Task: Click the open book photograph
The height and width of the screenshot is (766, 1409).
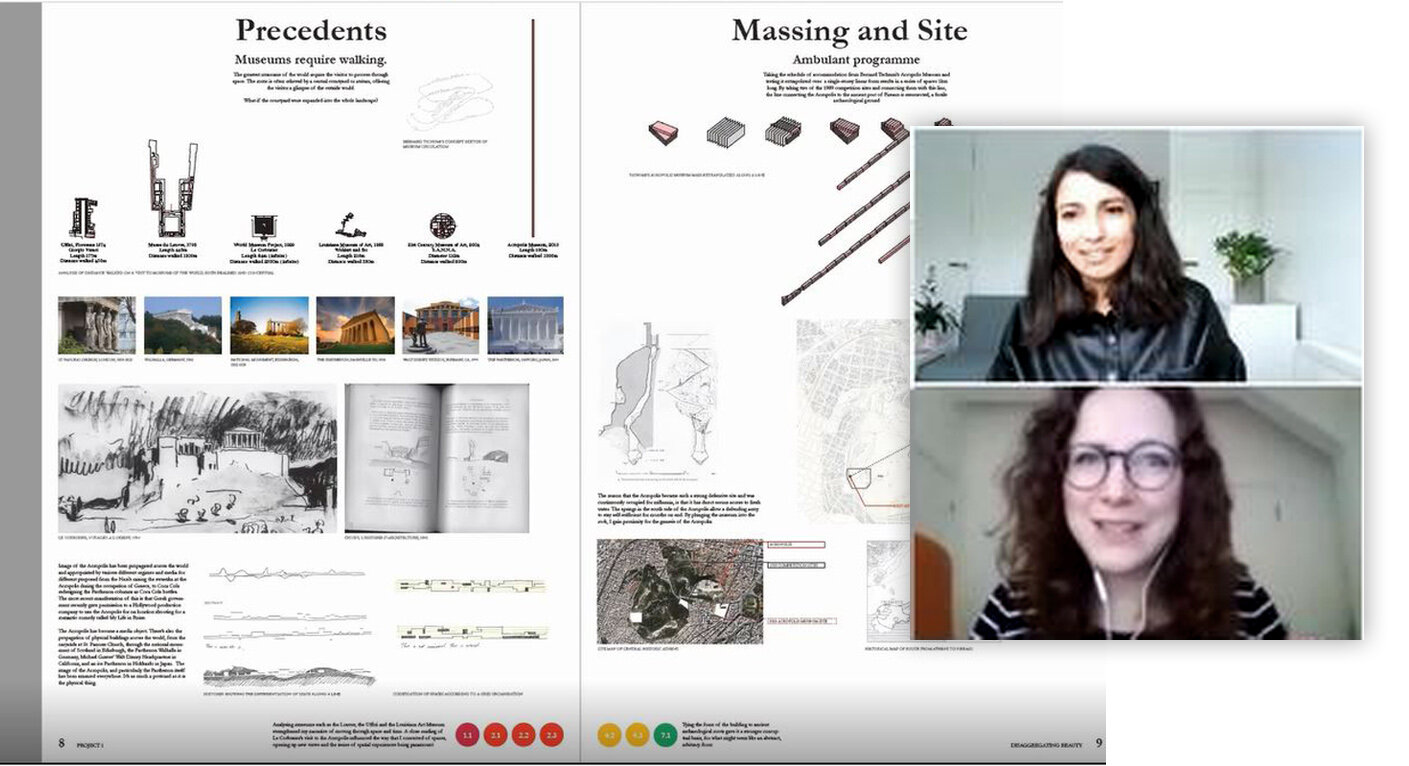Action: point(437,458)
